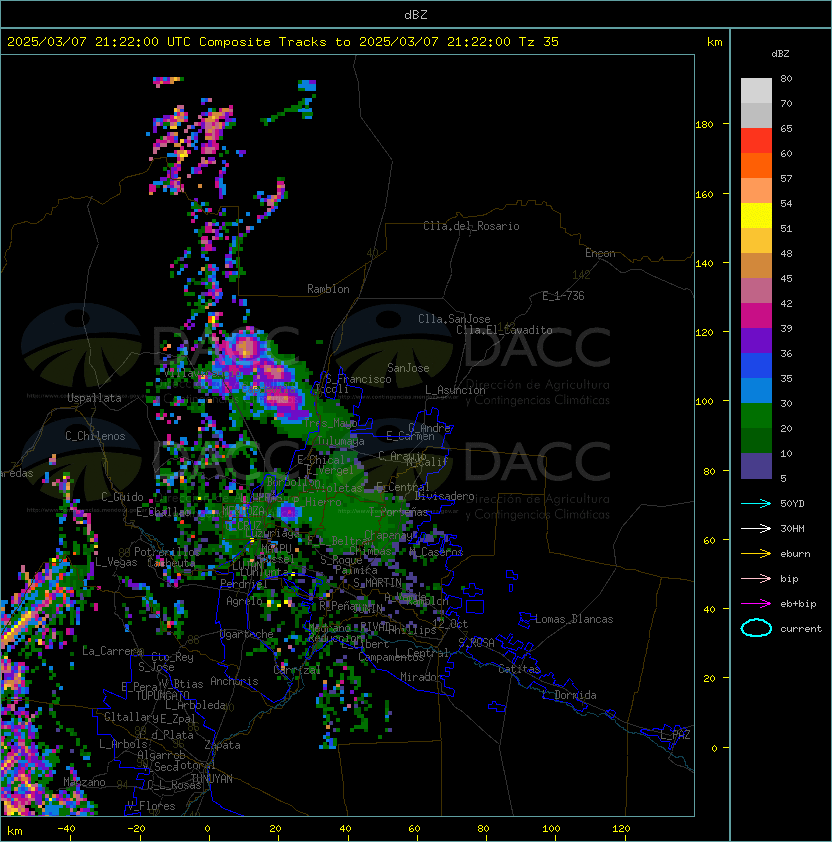Click the pink bip arrow in legend
Image resolution: width=832 pixels, height=842 pixels.
[756, 578]
